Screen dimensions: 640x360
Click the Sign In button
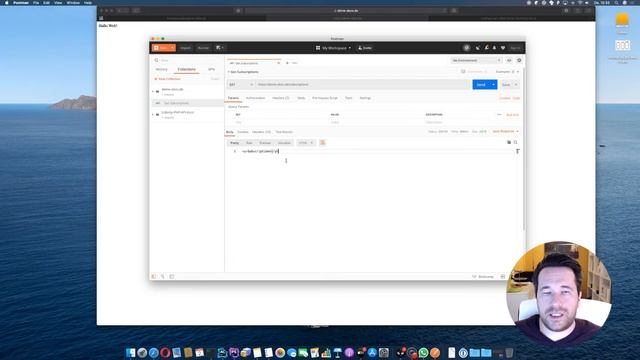[515, 48]
